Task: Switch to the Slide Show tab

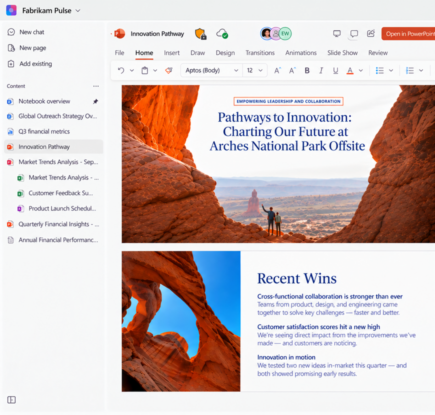Action: click(x=342, y=53)
